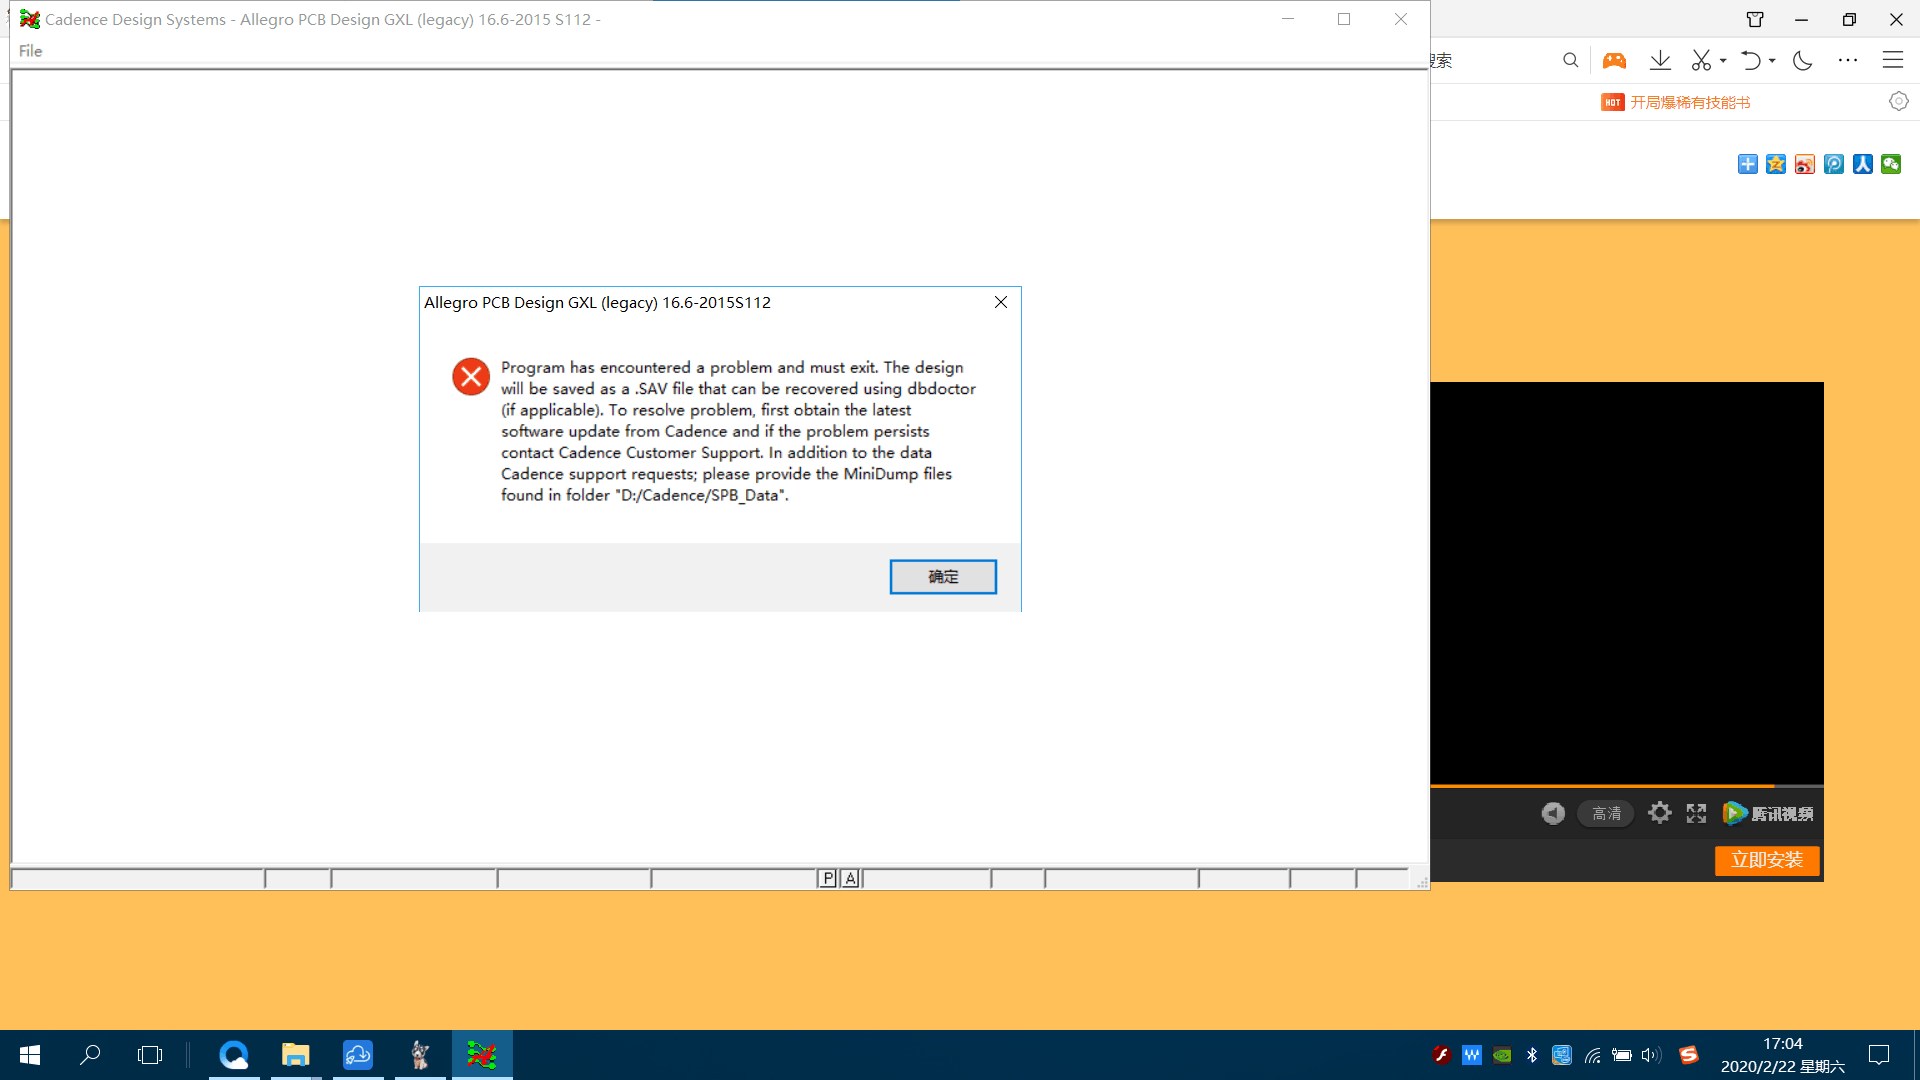Open Task View on taskbar
The height and width of the screenshot is (1080, 1920).
tap(150, 1055)
